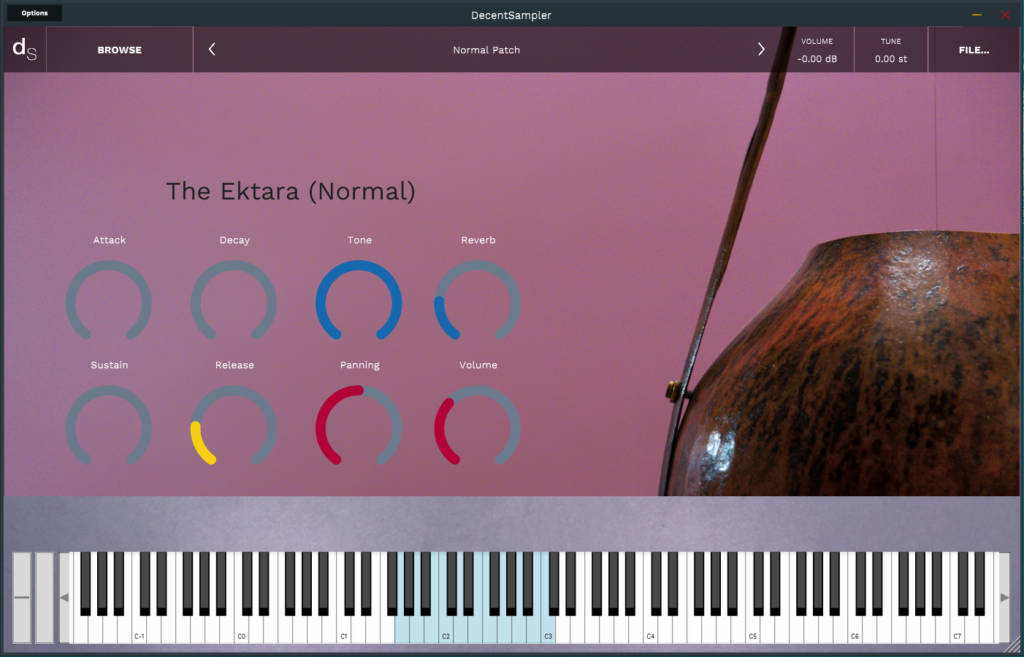
Task: Play the C-1 key on the keyboard
Action: coord(139,628)
